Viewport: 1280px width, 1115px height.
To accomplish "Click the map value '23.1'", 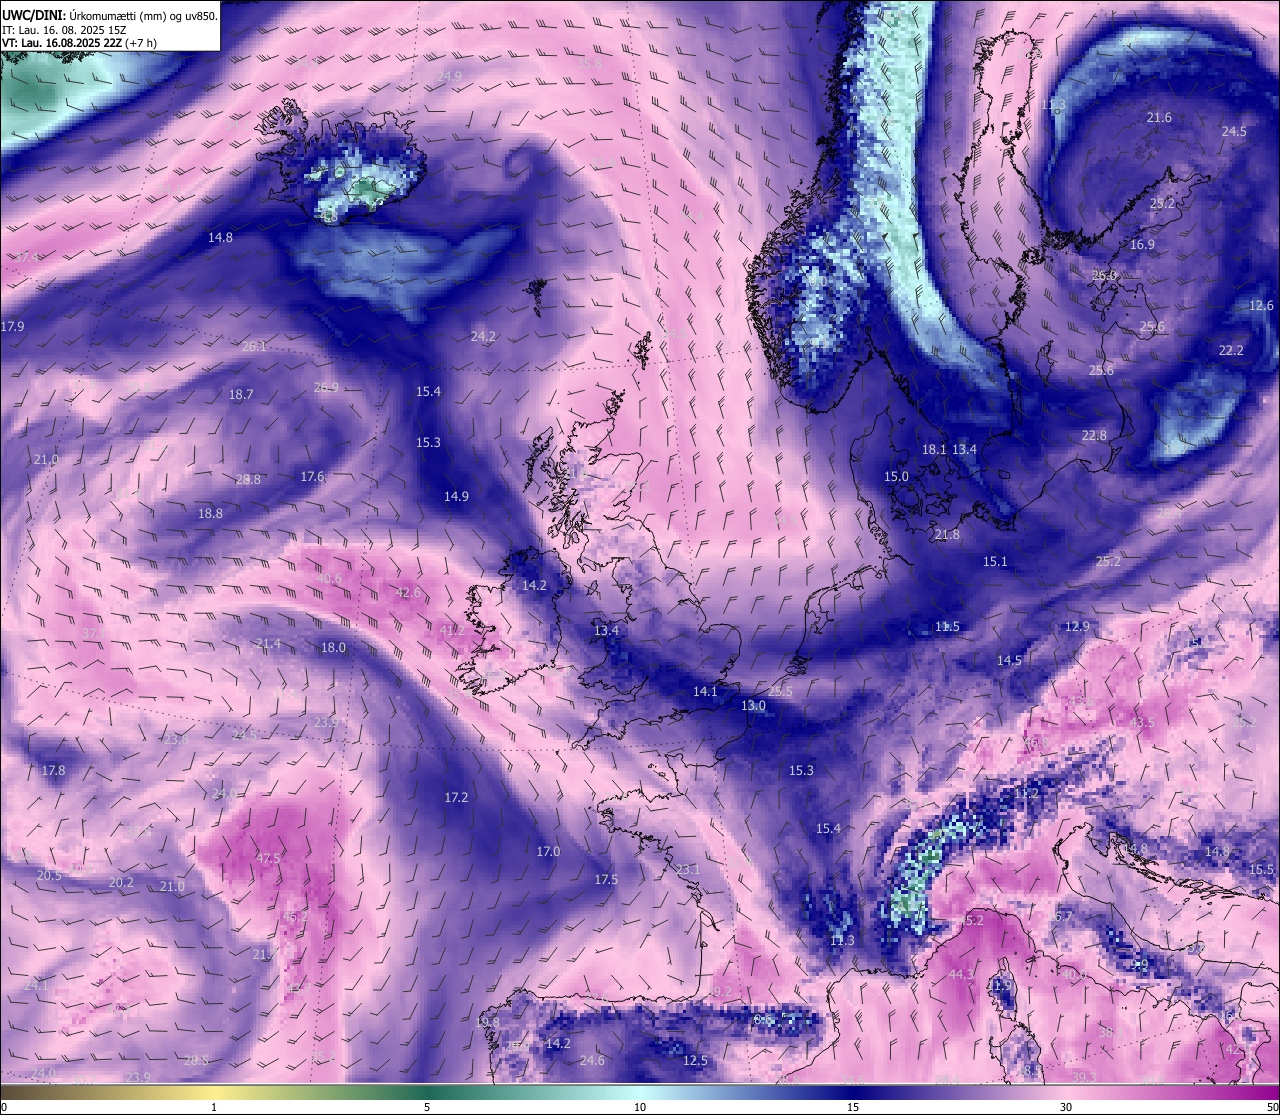I will 688,870.
